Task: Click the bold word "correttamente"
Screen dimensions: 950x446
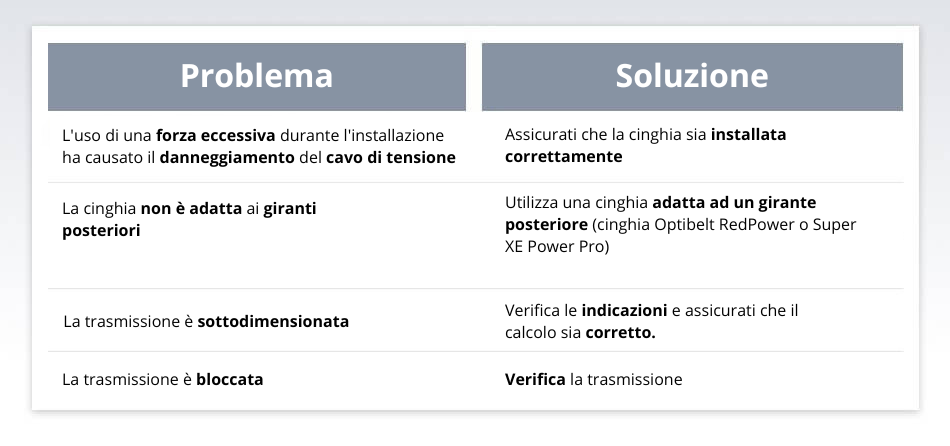Action: coord(564,157)
